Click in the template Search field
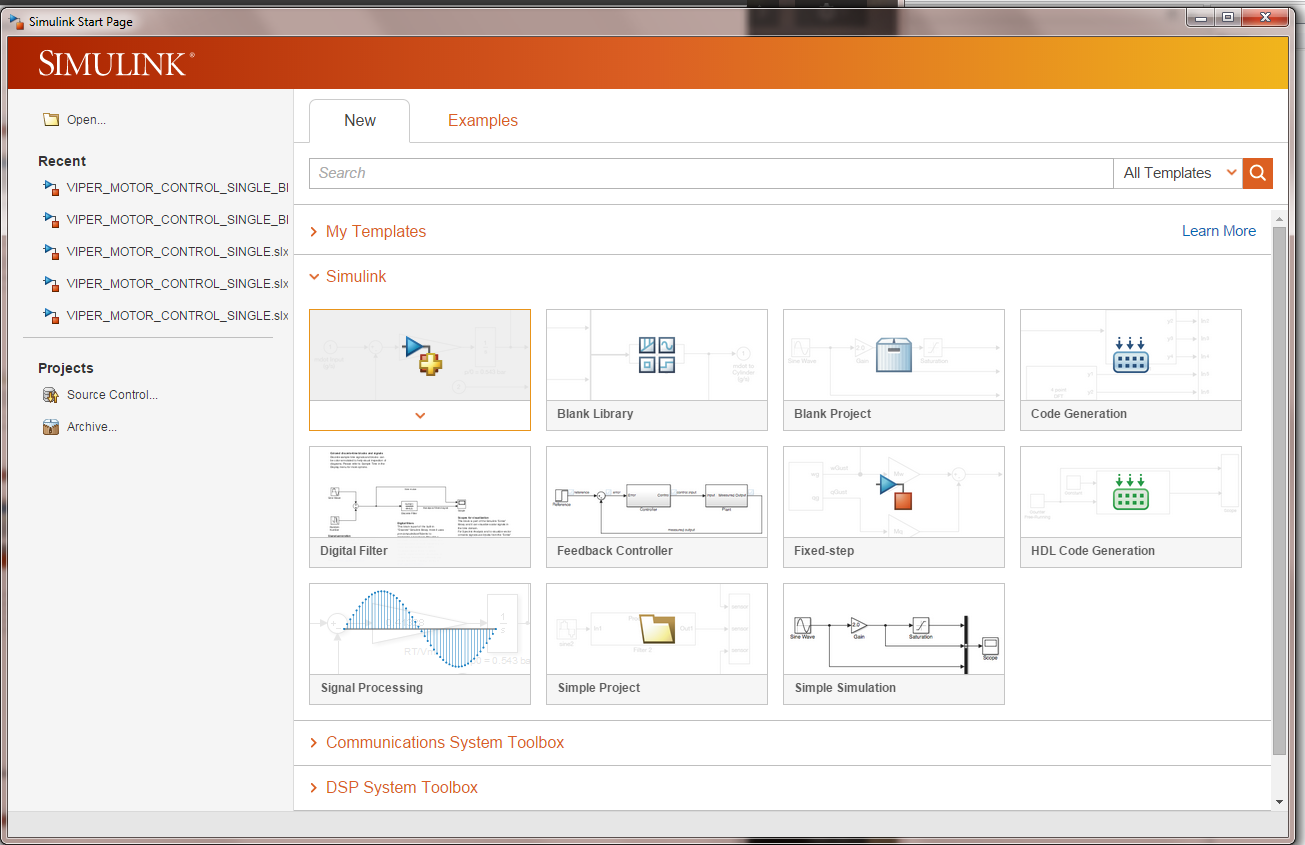Screen dimensions: 1305x845 [700, 172]
